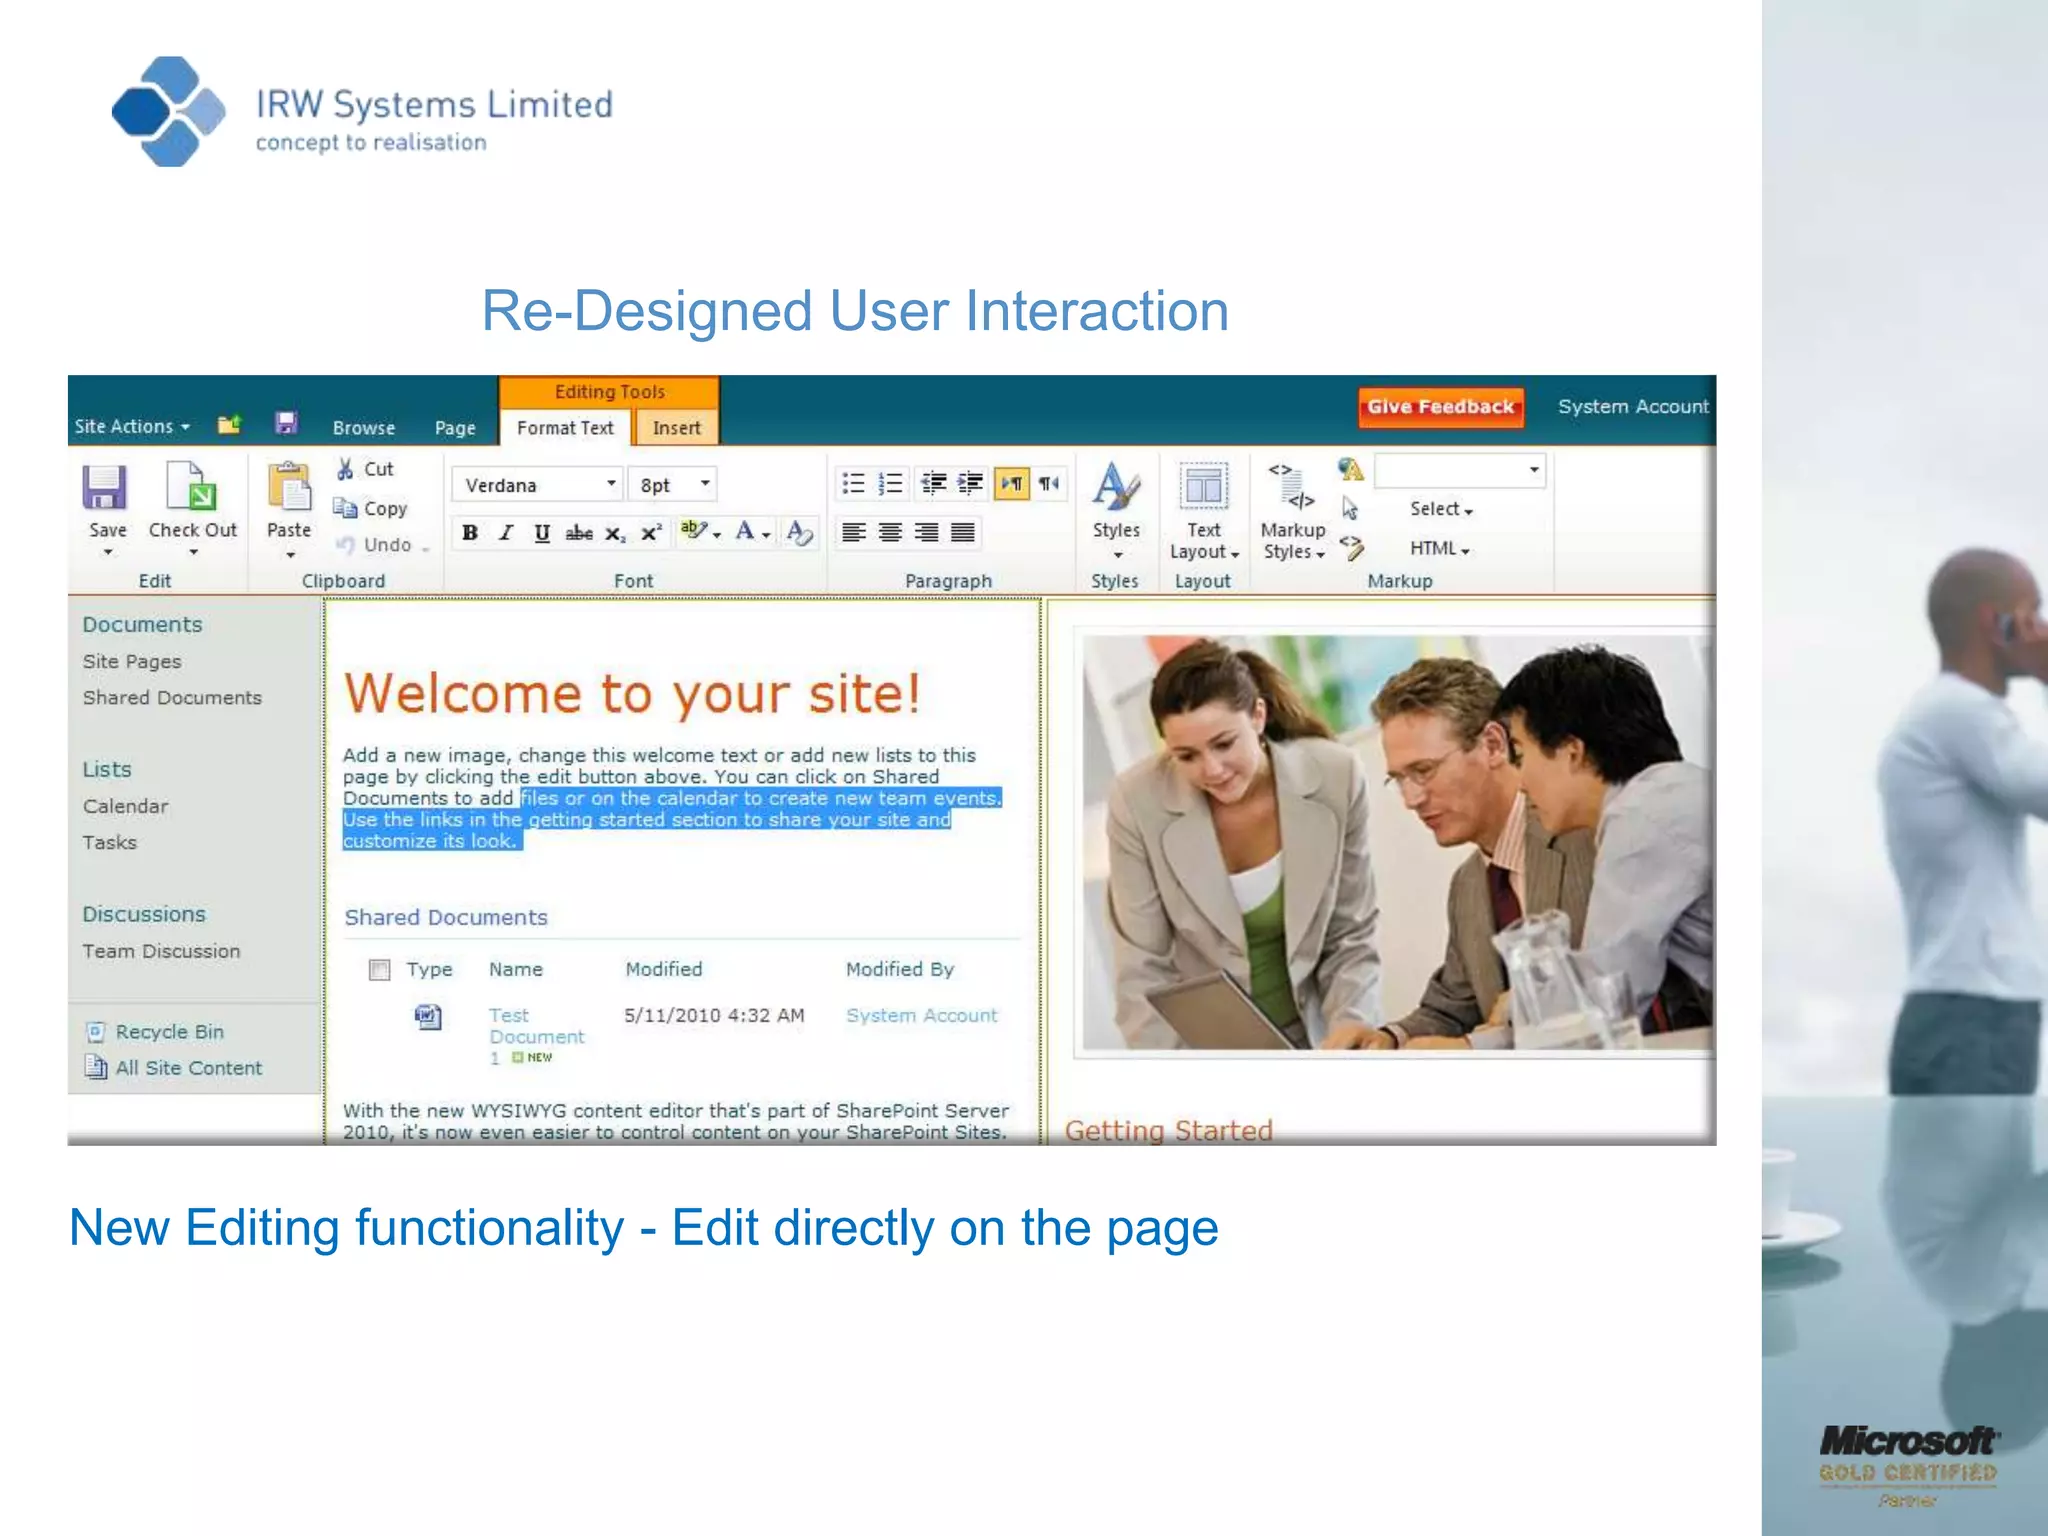Expand the Site Actions menu

(131, 427)
